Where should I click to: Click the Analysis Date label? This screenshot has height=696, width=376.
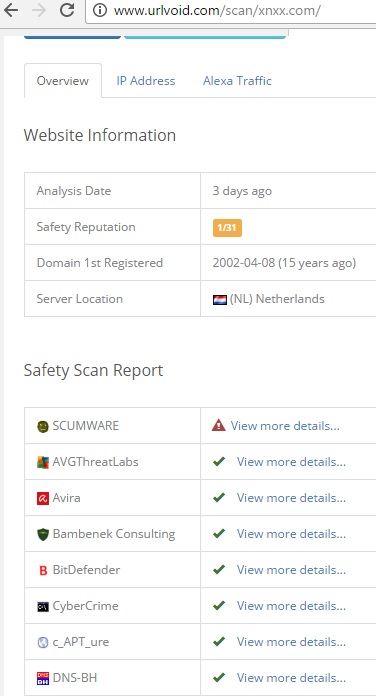click(x=74, y=191)
